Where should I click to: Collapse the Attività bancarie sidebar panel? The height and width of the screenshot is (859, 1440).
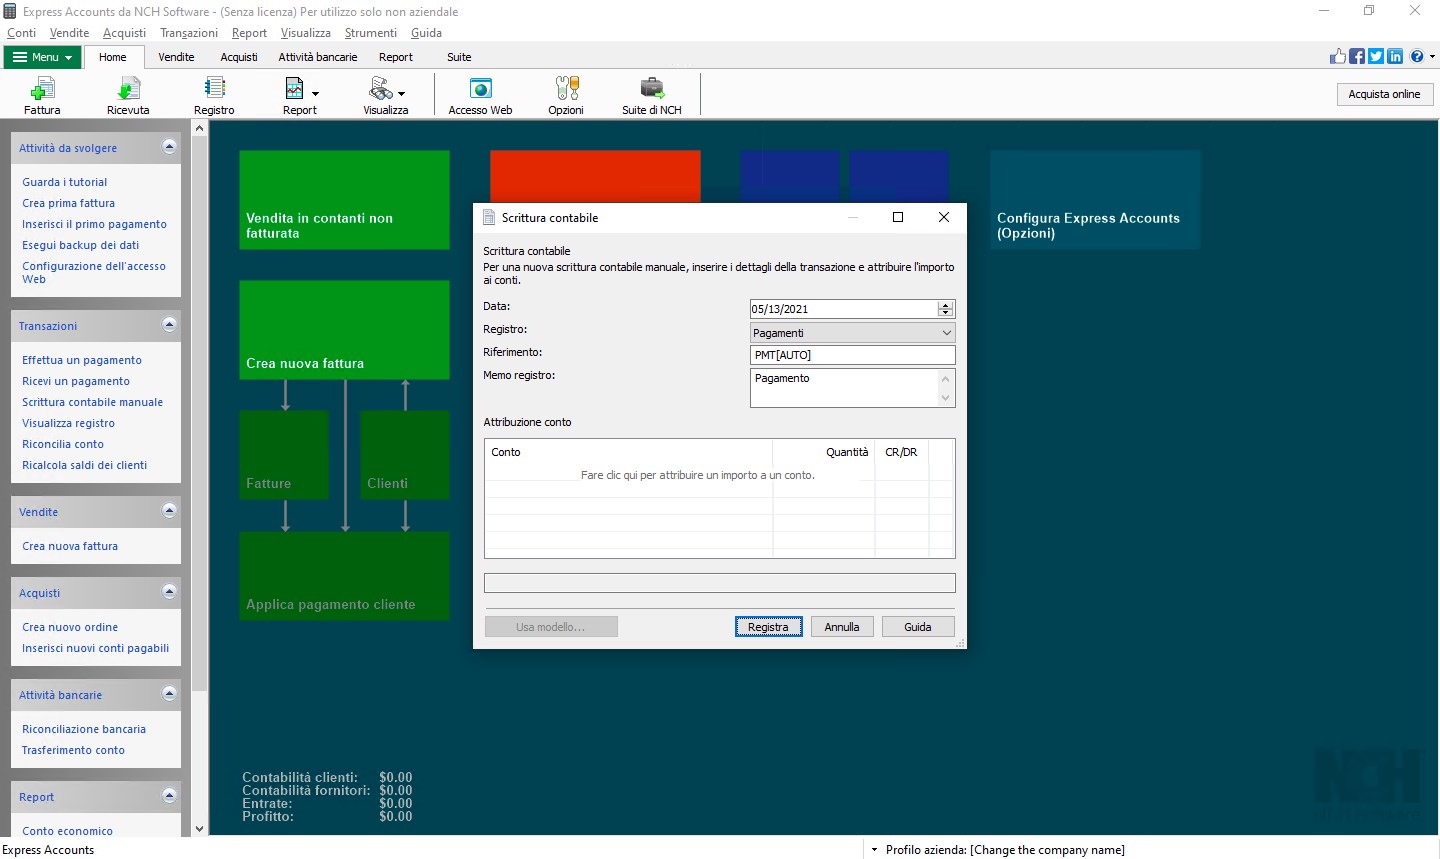click(169, 694)
